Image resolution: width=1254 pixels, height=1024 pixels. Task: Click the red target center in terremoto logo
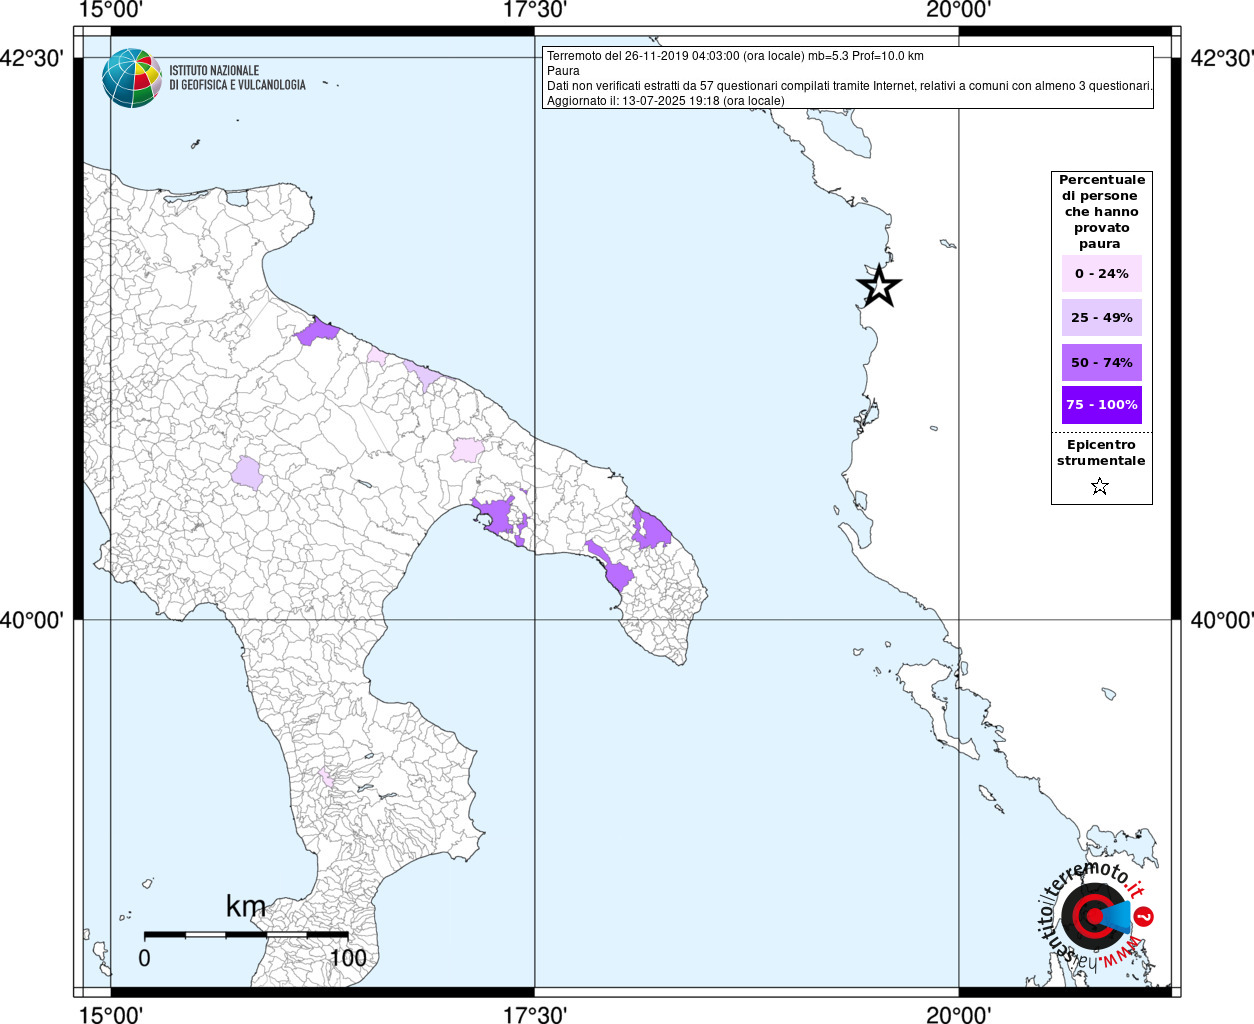pos(1093,916)
